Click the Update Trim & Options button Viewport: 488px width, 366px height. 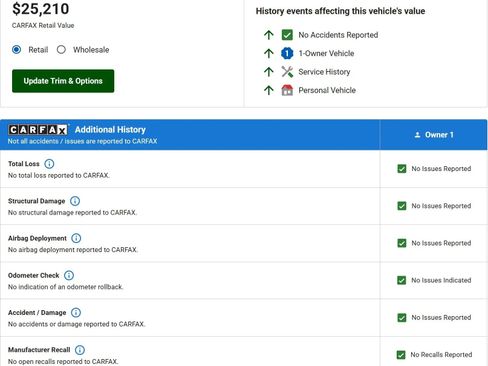coord(63,81)
